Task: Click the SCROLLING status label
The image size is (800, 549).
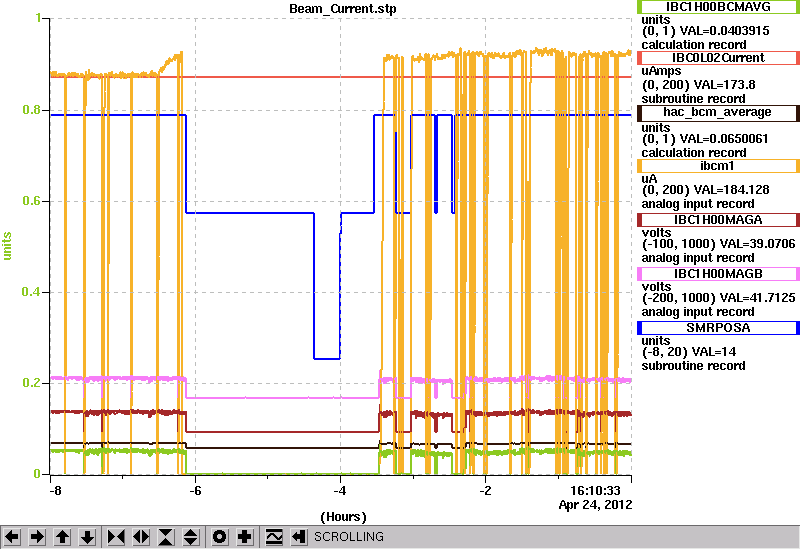Action: coord(348,537)
